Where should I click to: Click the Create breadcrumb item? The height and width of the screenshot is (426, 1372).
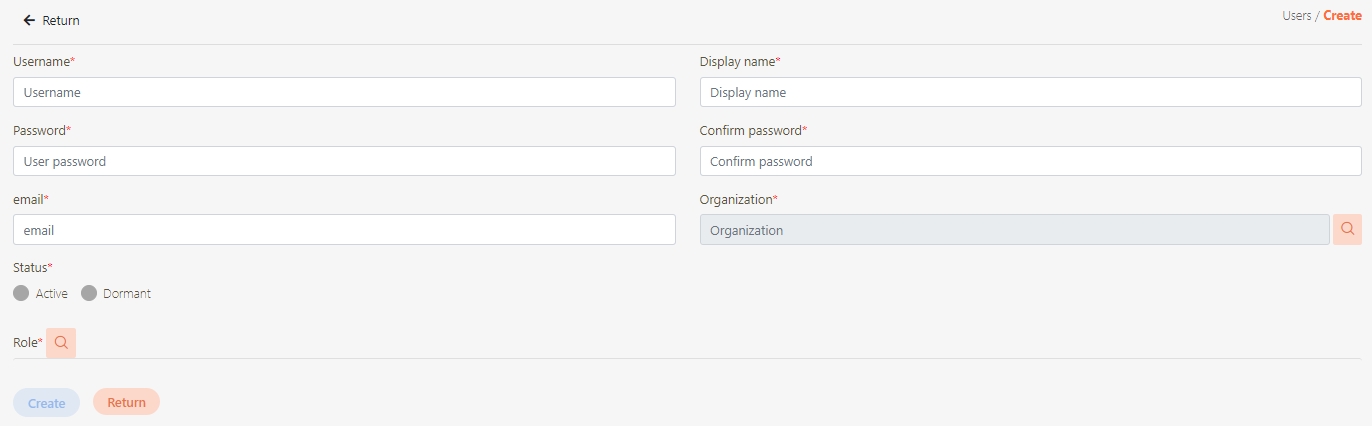[x=1342, y=16]
